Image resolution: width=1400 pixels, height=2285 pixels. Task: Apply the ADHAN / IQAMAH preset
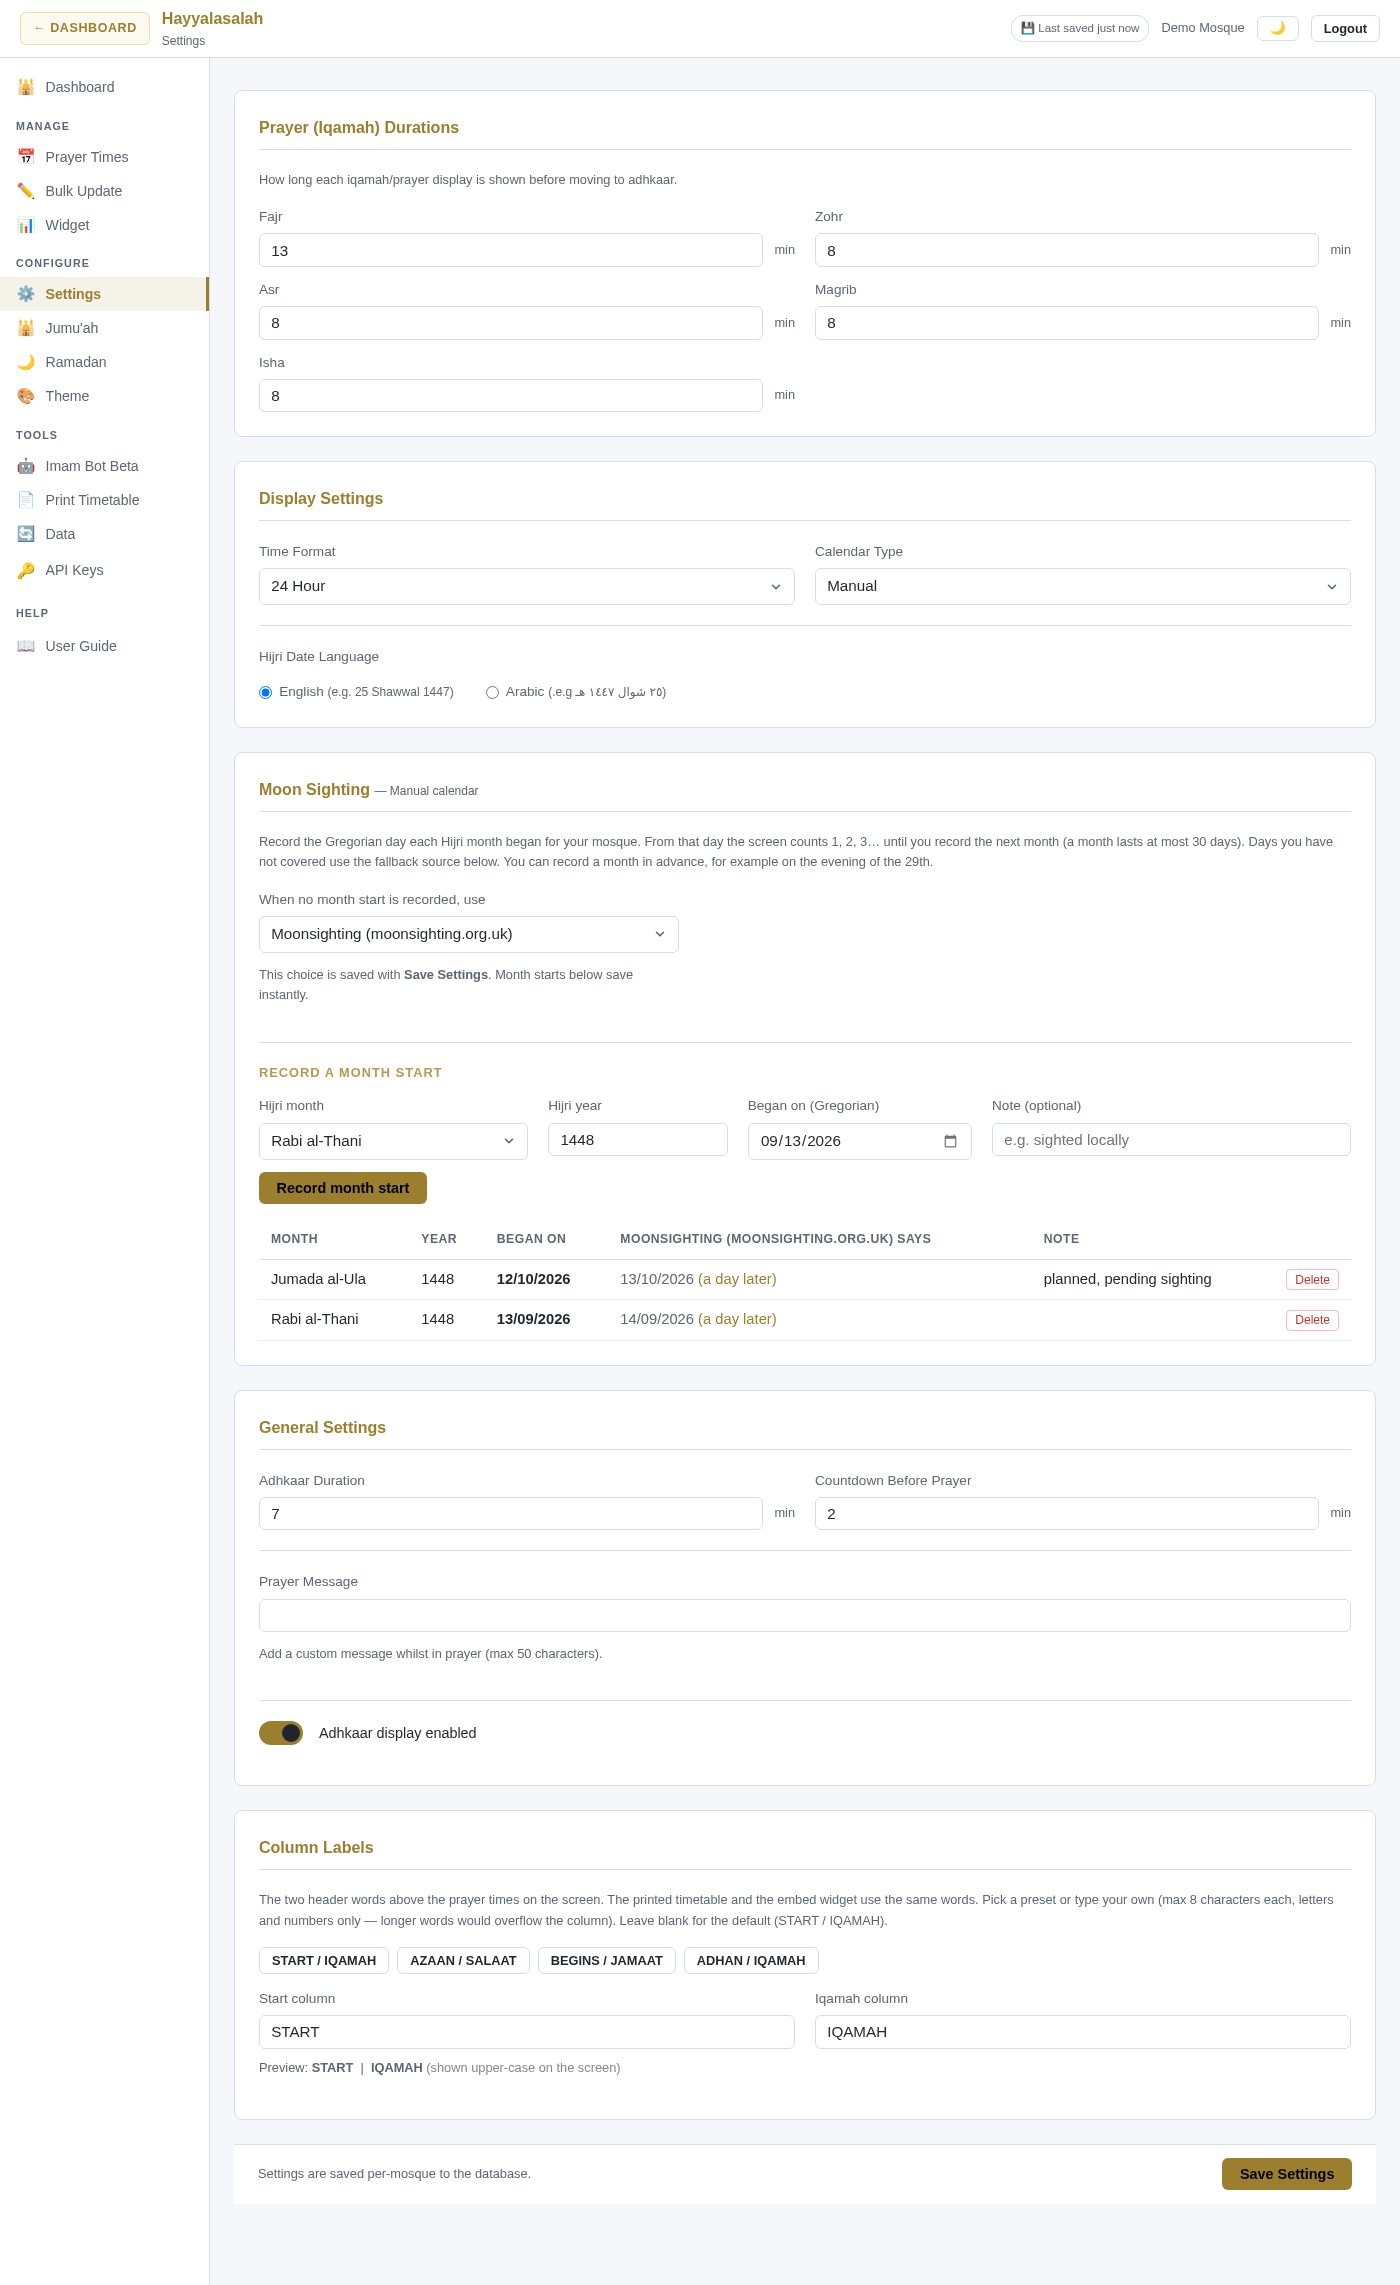click(x=751, y=1960)
